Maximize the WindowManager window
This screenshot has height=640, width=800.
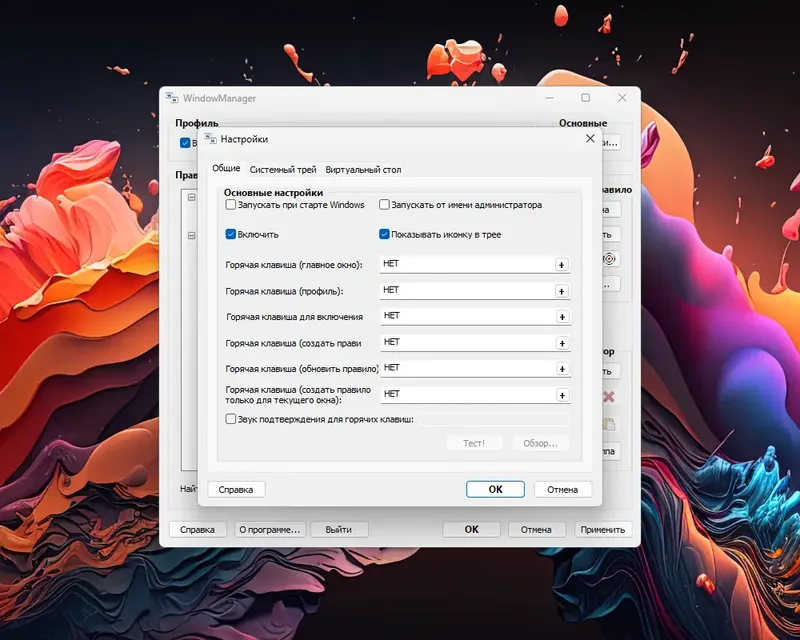click(586, 97)
